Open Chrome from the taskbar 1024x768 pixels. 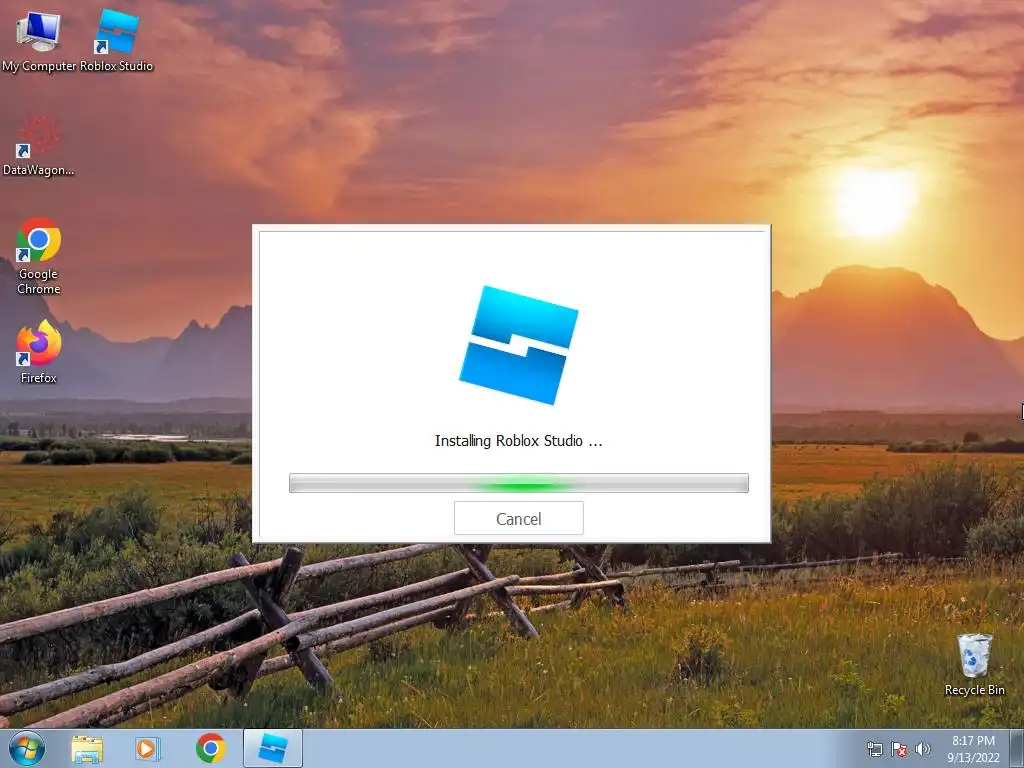(x=210, y=748)
